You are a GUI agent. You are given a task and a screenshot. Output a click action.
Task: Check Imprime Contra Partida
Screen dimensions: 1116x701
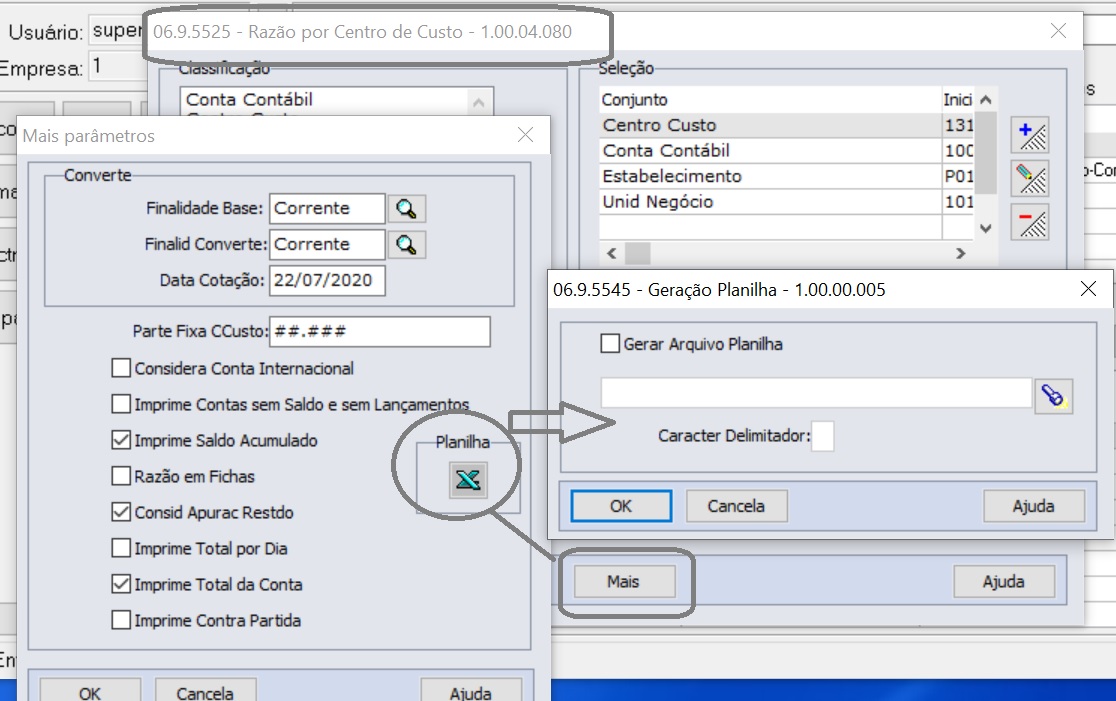pos(121,620)
